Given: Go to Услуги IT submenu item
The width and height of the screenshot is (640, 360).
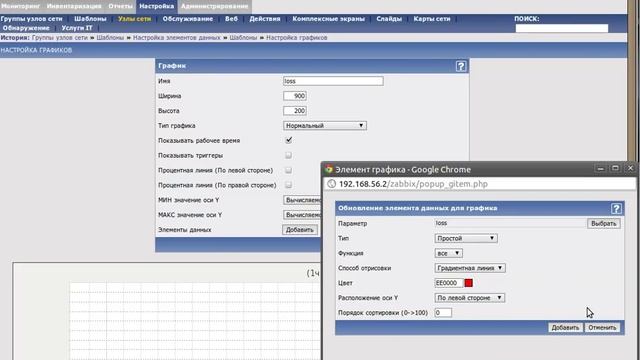Looking at the screenshot, I should pos(77,28).
